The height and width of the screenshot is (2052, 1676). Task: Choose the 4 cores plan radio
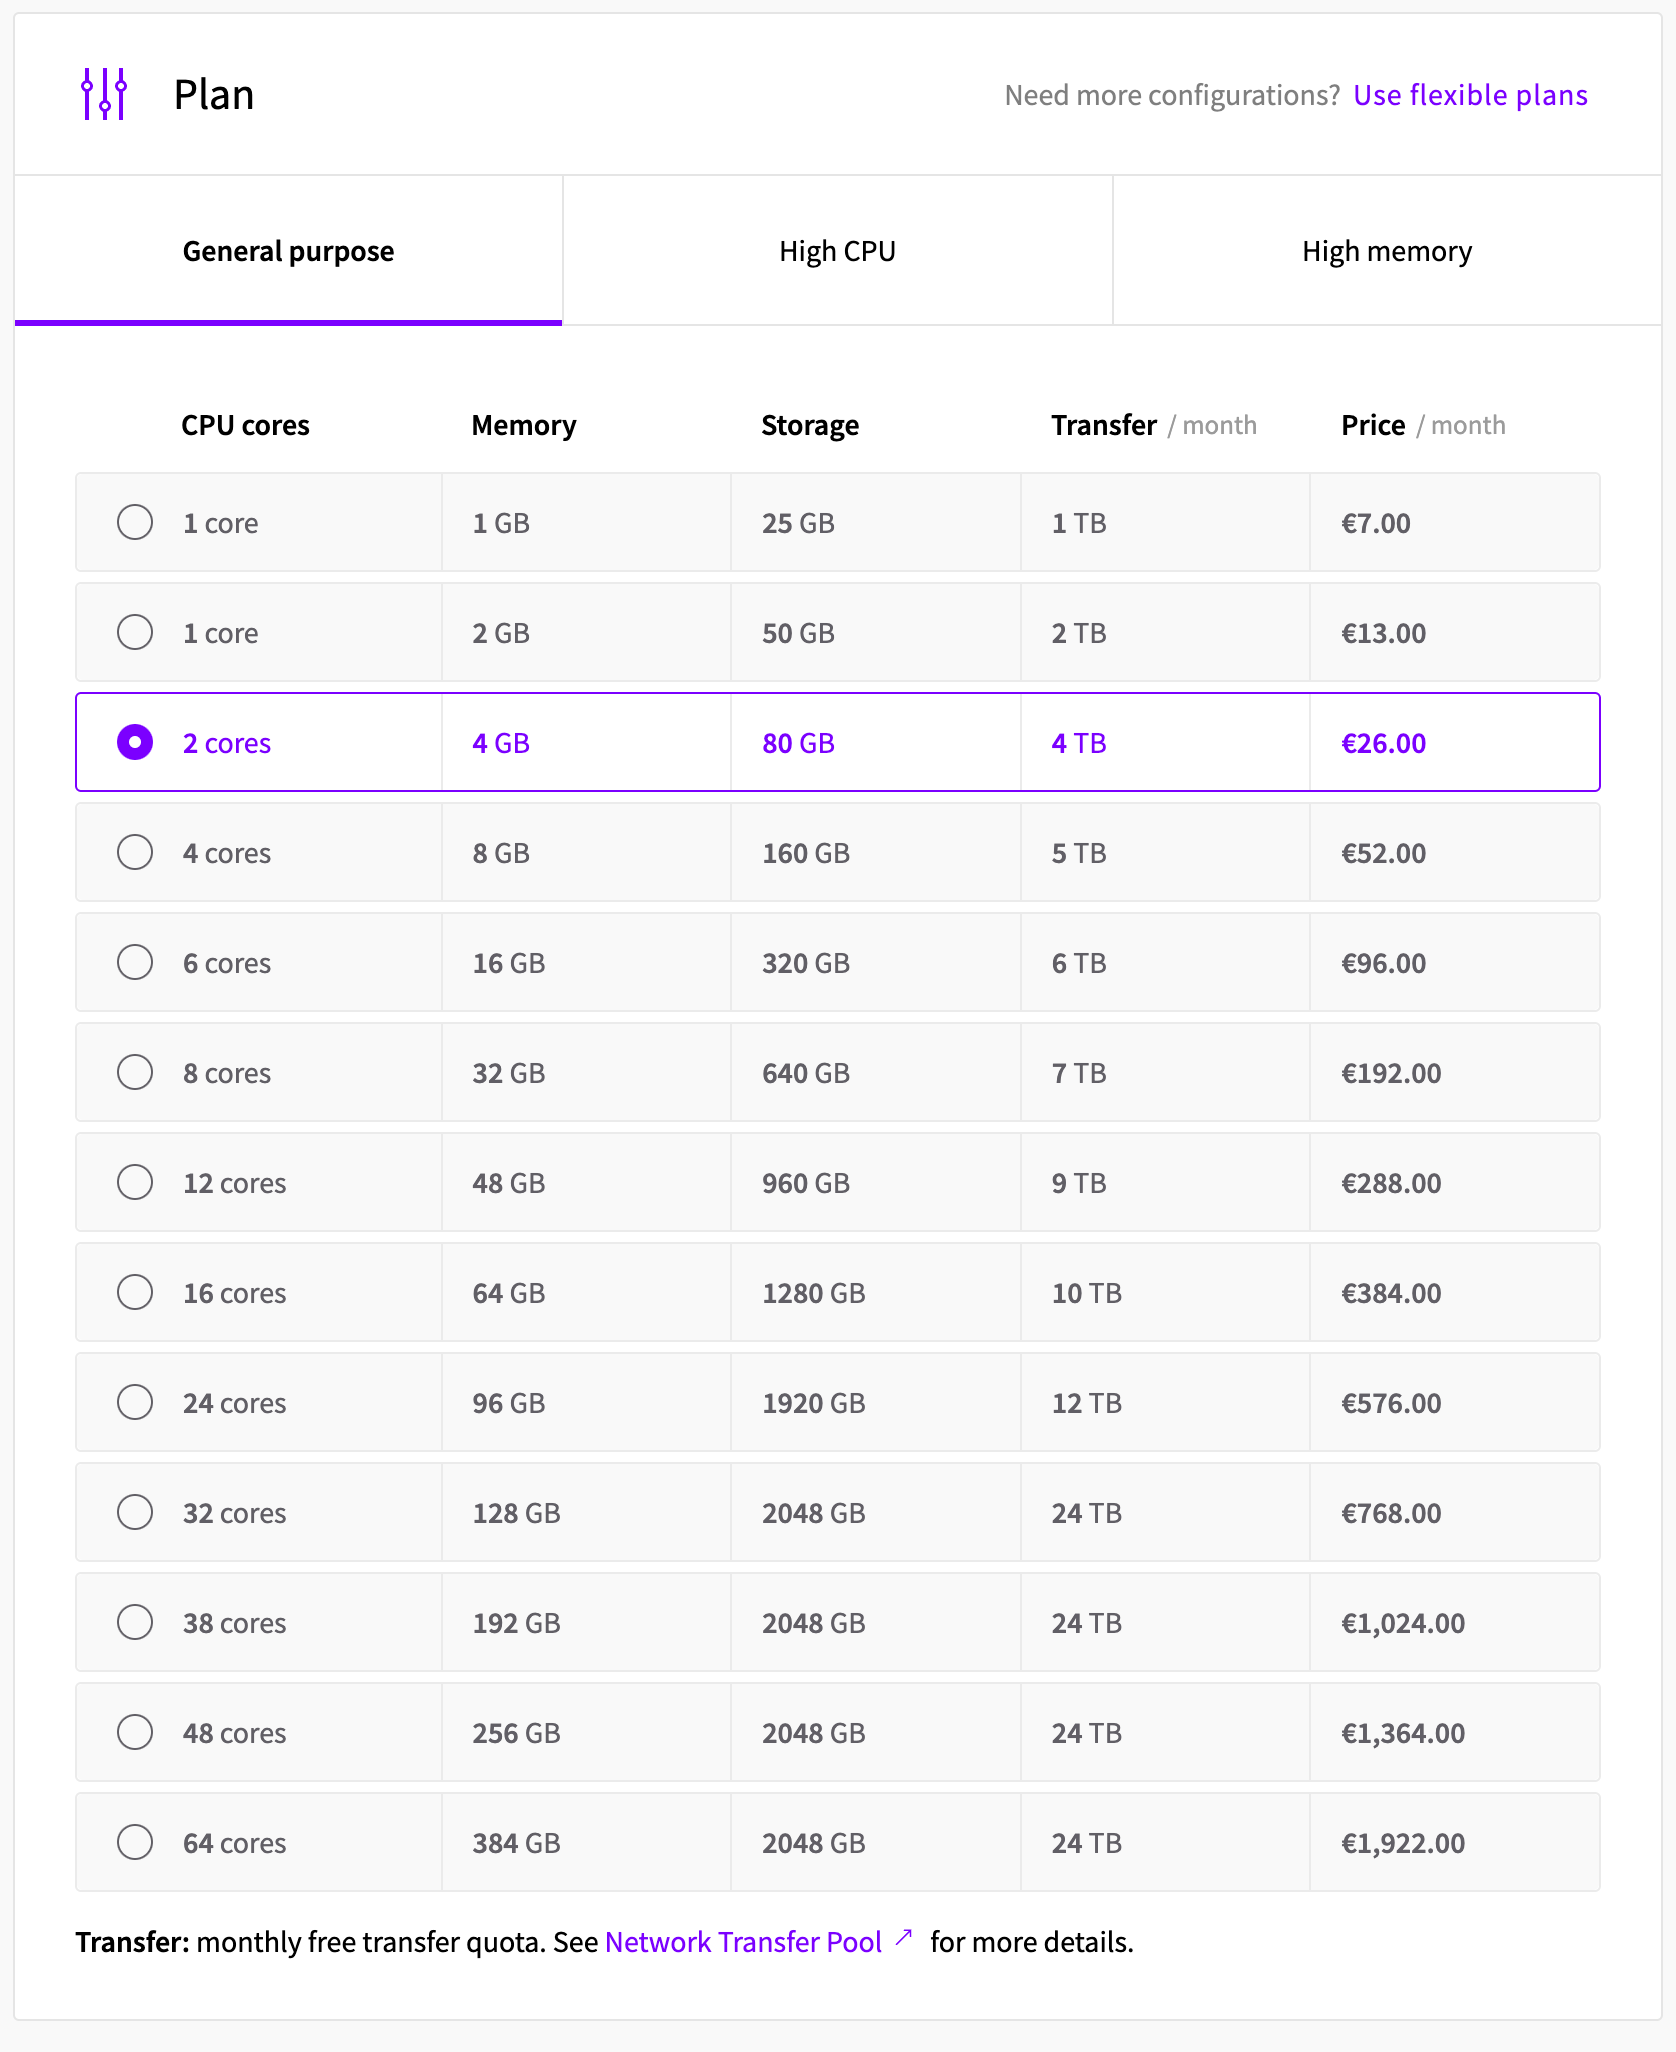point(135,852)
